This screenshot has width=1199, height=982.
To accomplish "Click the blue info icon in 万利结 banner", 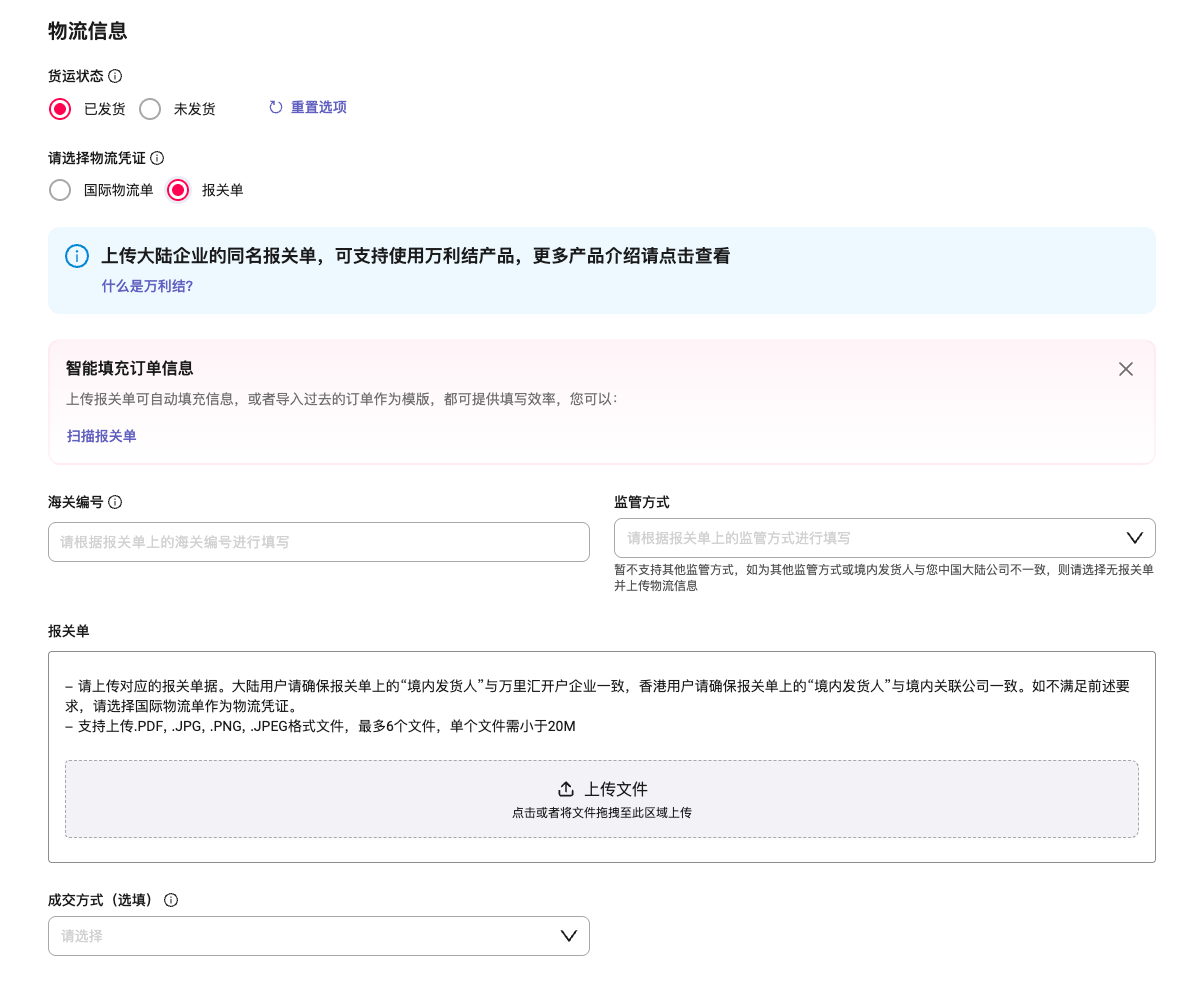I will [x=77, y=256].
